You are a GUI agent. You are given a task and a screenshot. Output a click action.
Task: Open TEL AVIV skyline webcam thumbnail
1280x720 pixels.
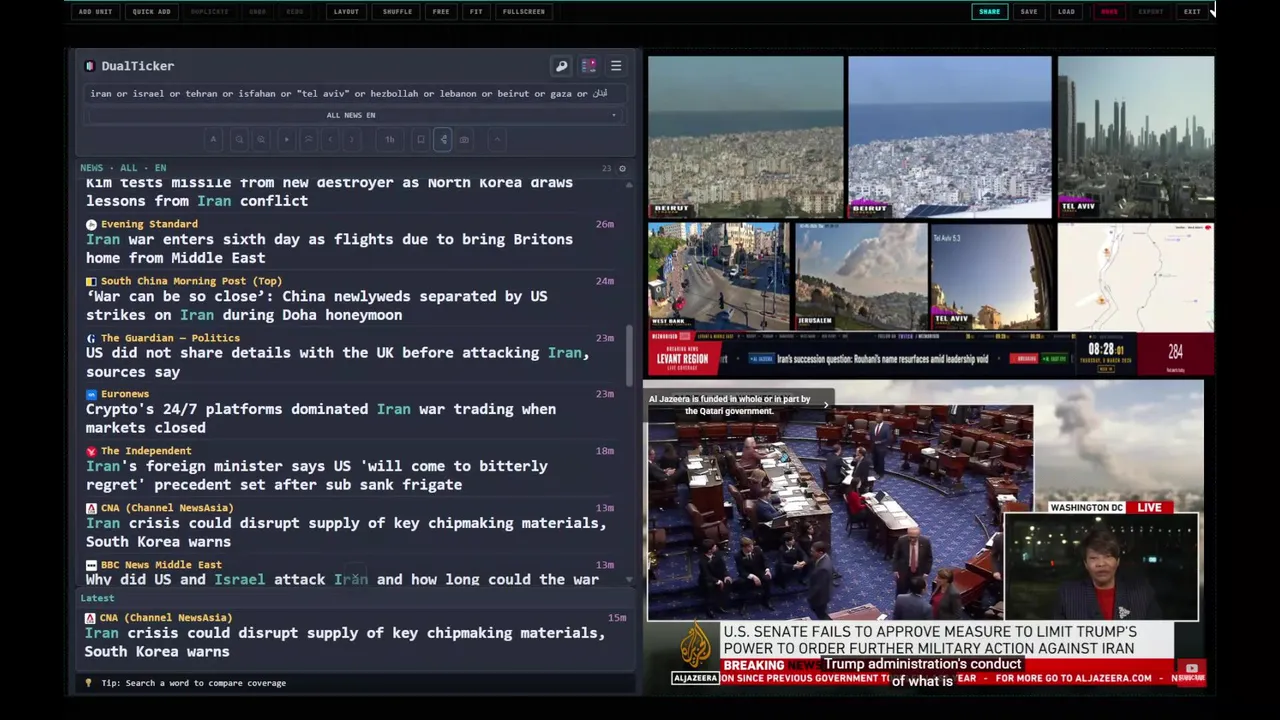point(1135,137)
